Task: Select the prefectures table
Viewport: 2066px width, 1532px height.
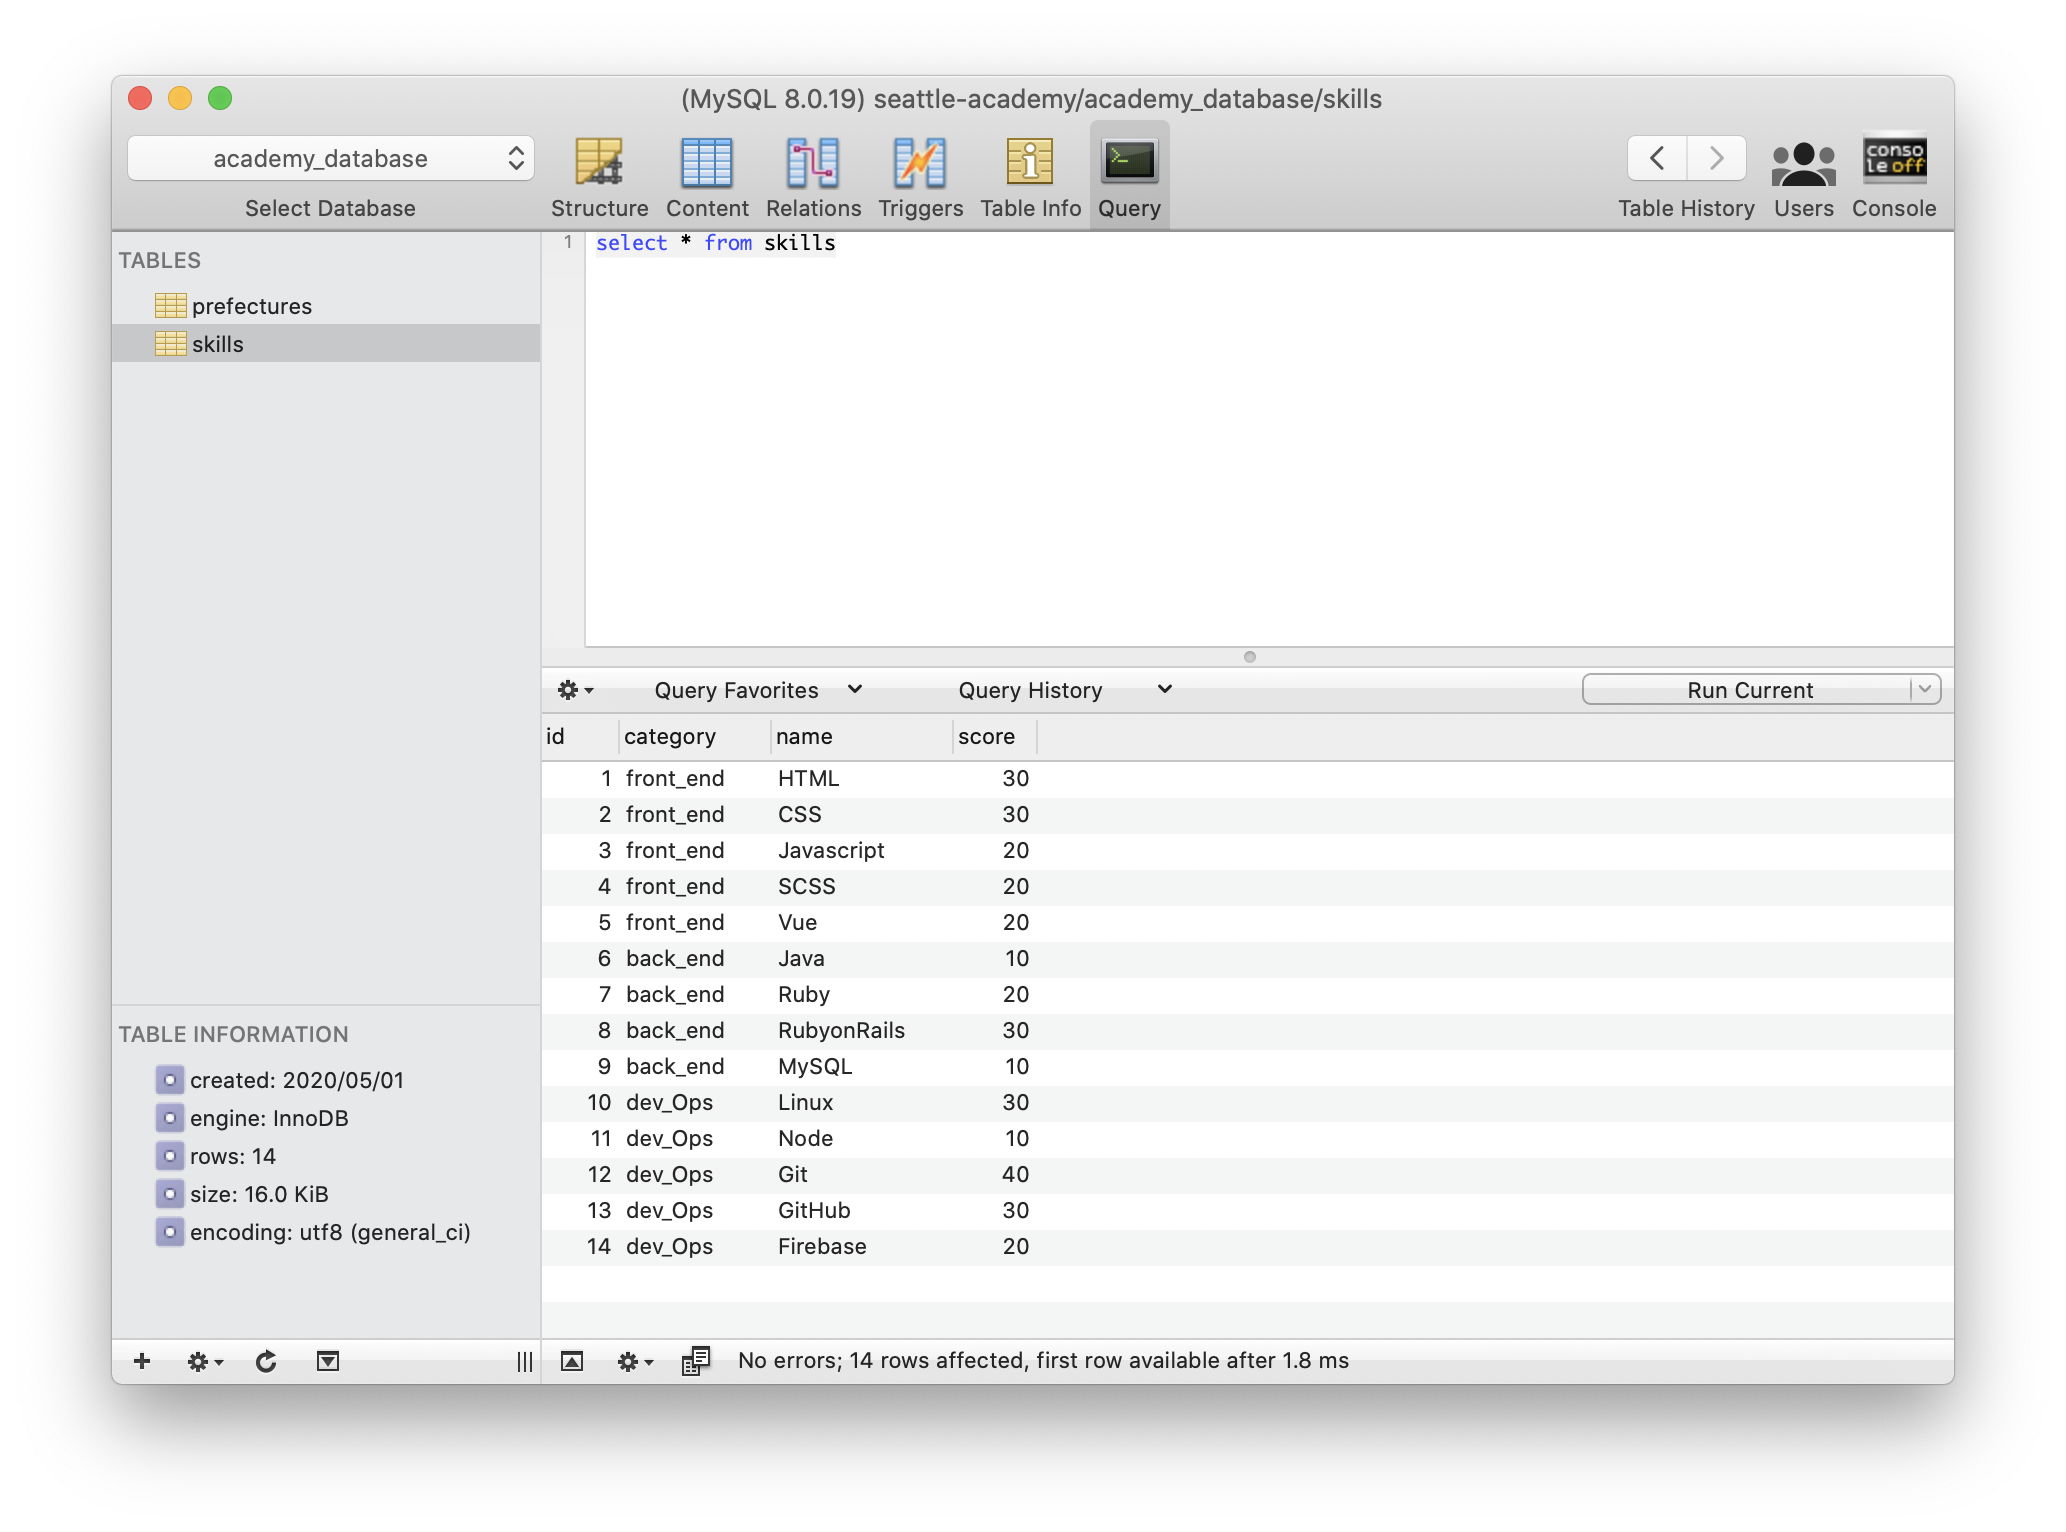Action: [x=251, y=306]
